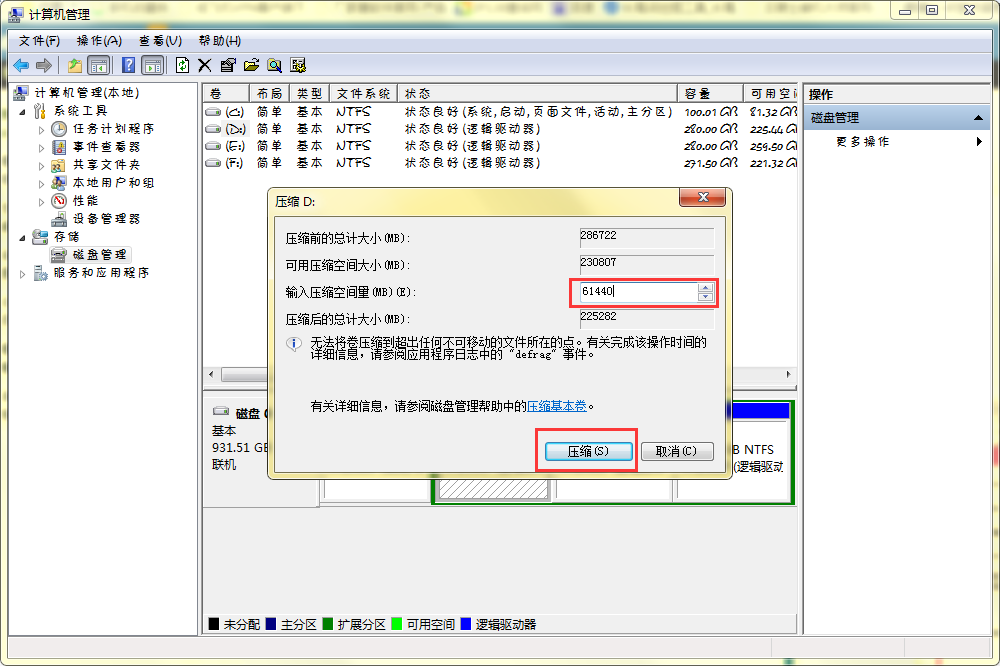Open 性能 tree item
The image size is (1000, 666).
tap(85, 200)
